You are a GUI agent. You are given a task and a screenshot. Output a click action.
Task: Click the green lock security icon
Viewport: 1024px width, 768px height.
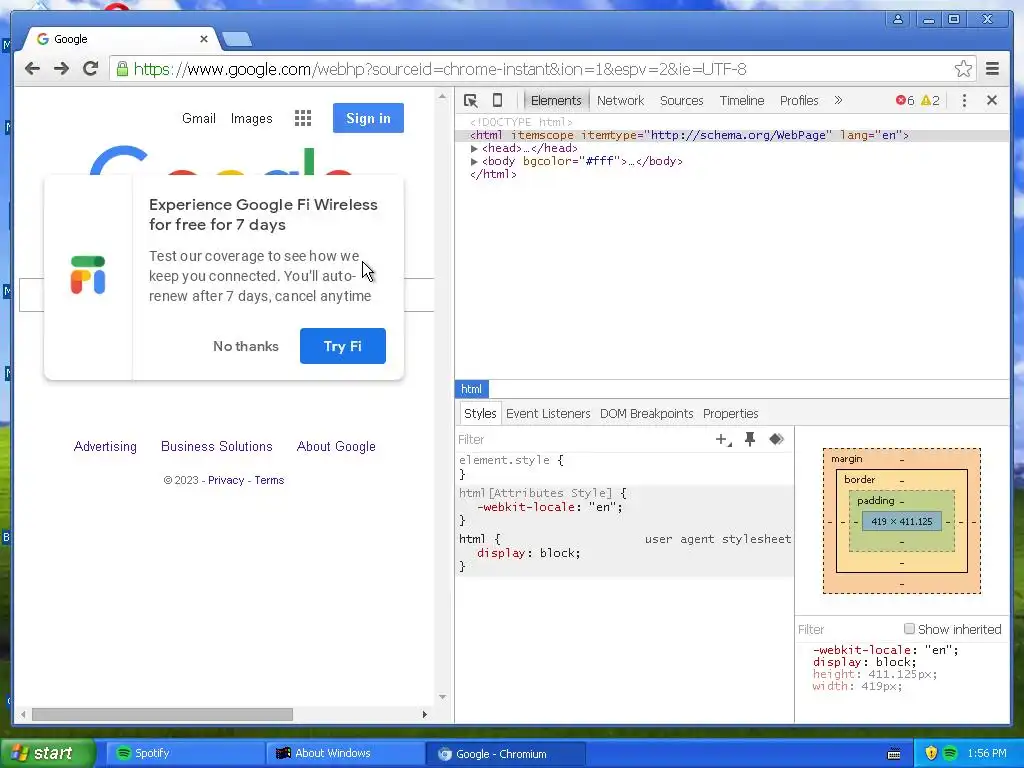[122, 69]
